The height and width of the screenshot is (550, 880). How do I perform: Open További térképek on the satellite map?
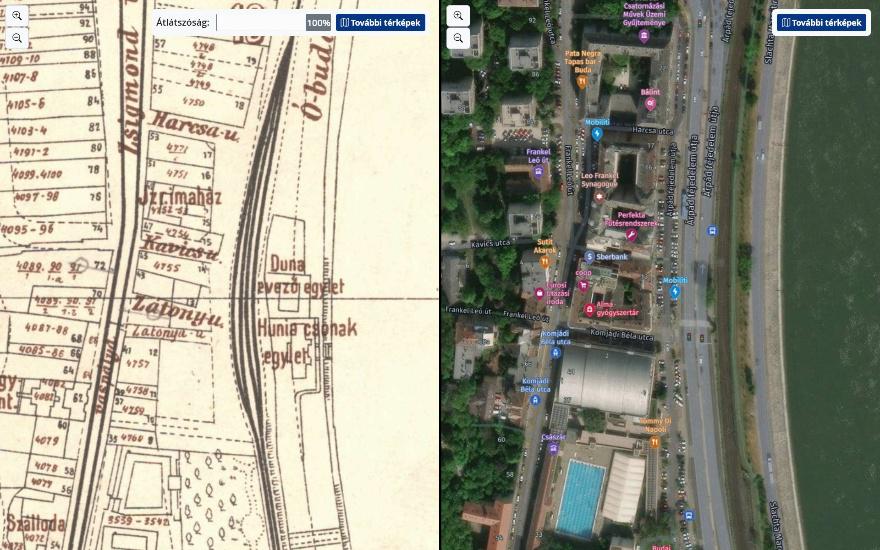(821, 23)
